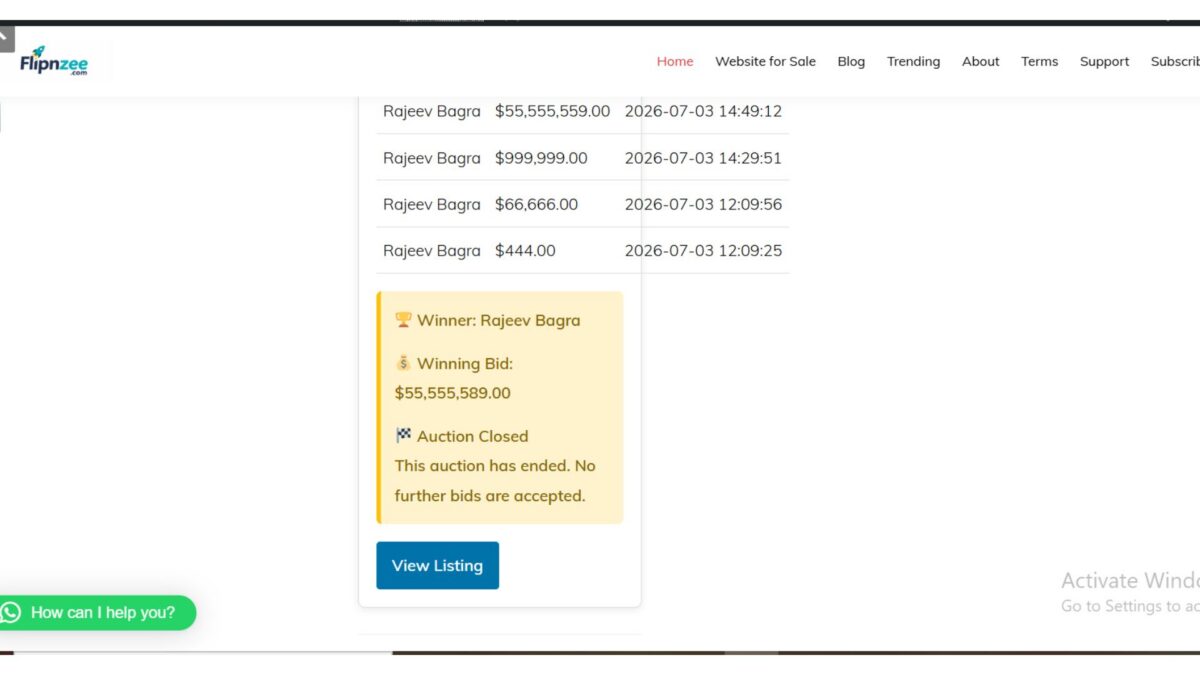Click How can I help you button
The width and height of the screenshot is (1200, 675).
[98, 612]
